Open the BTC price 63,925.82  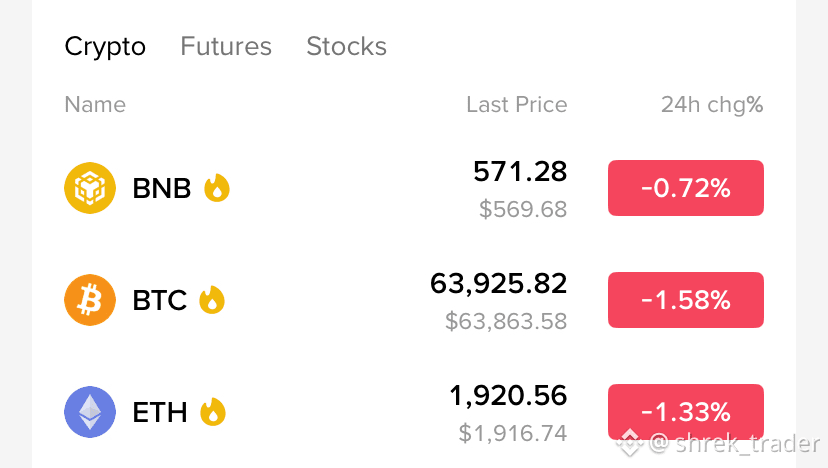pyautogui.click(x=498, y=284)
